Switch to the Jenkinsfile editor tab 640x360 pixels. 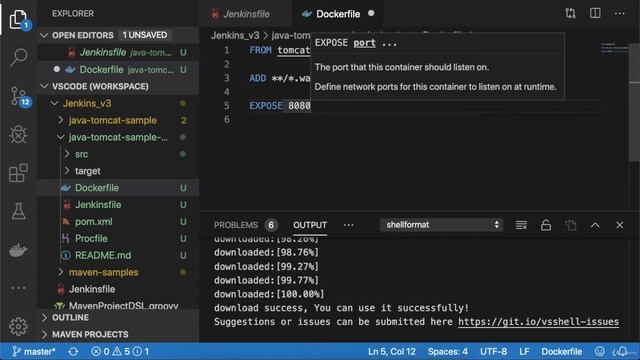pos(246,13)
